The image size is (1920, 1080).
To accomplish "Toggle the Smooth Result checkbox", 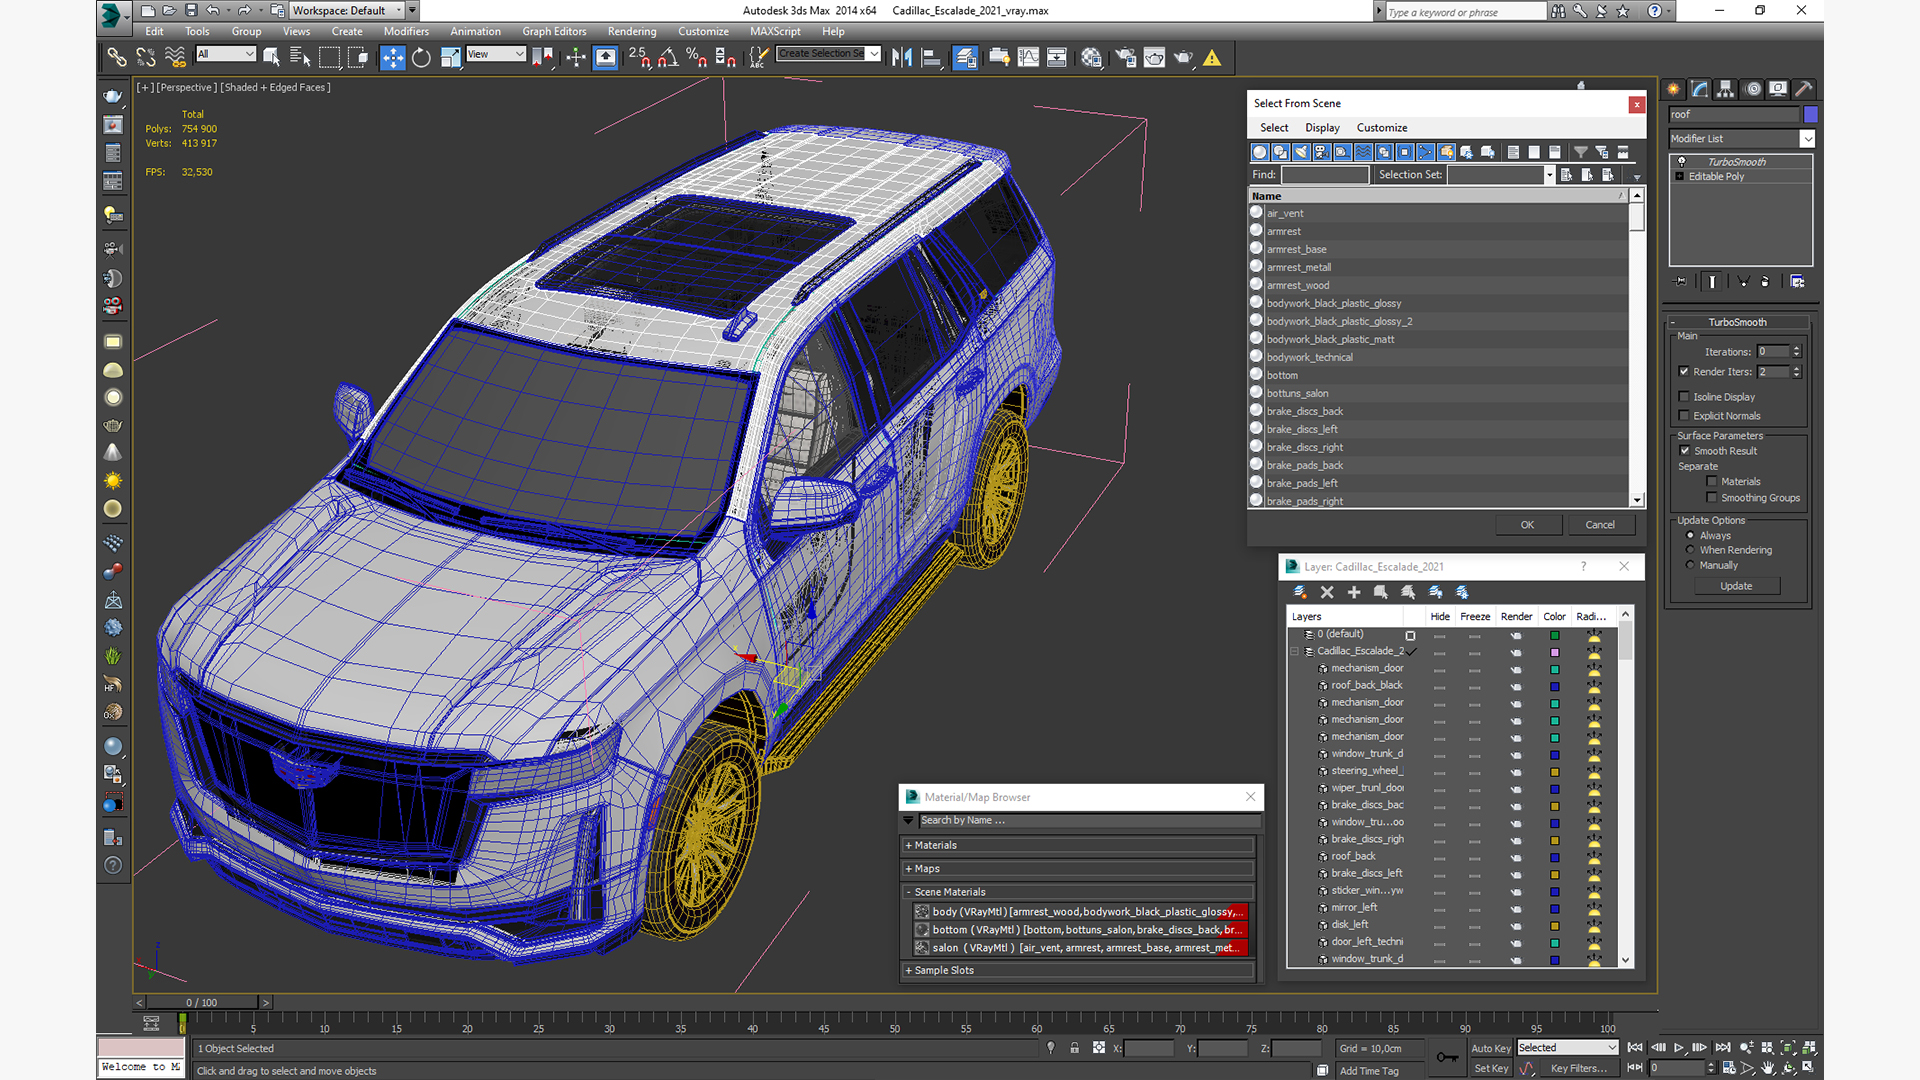I will [1685, 451].
